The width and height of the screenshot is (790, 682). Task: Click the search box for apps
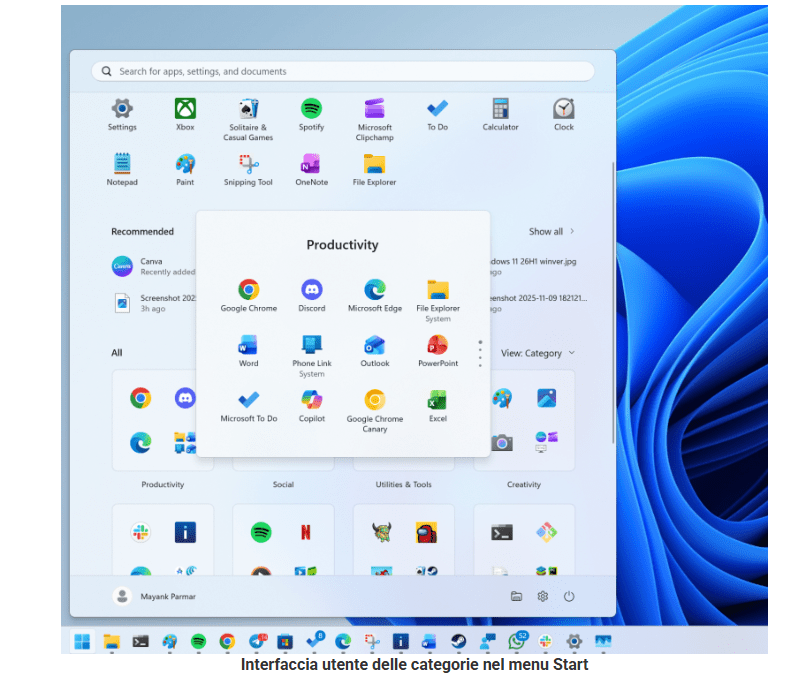coord(343,72)
